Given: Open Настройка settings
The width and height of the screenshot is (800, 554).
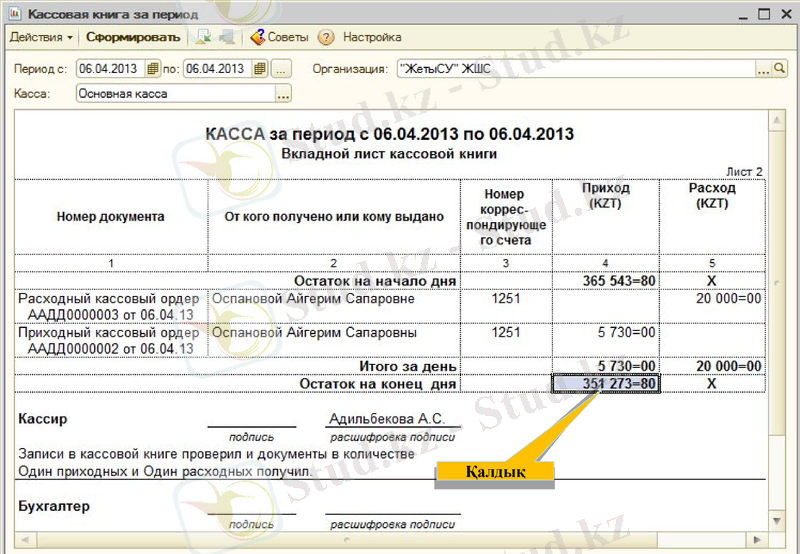Looking at the screenshot, I should (x=372, y=37).
